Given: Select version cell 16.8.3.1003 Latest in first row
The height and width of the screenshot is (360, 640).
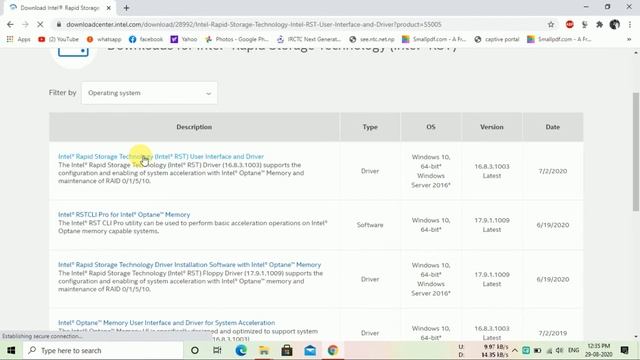Looking at the screenshot, I should pyautogui.click(x=491, y=171).
